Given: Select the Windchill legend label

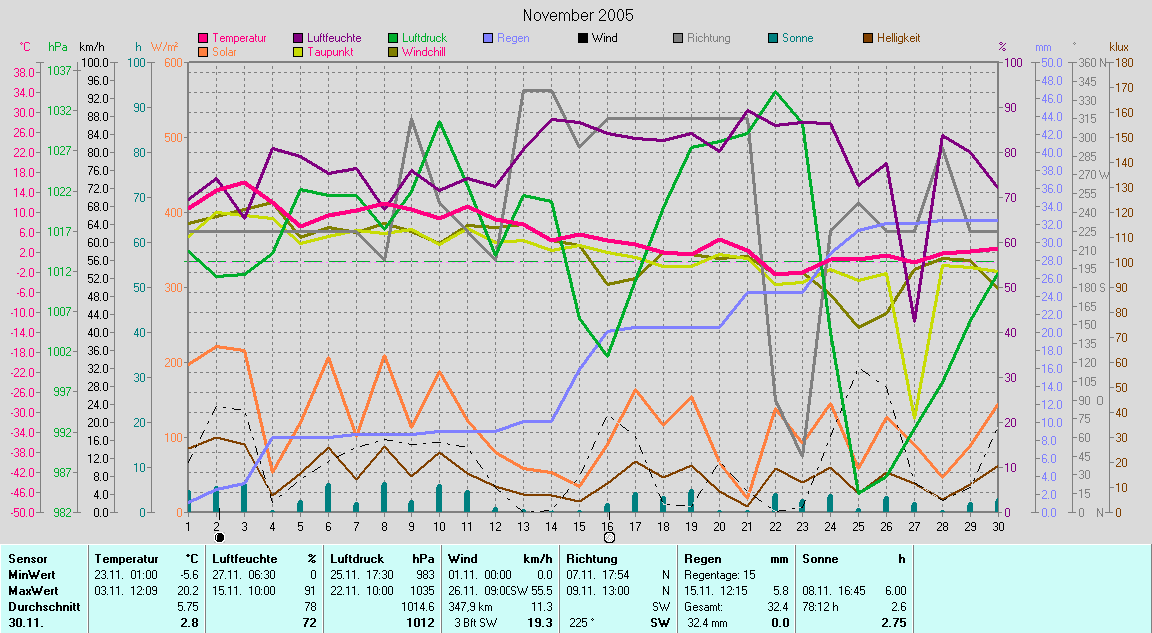Looking at the screenshot, I should click(x=424, y=52).
